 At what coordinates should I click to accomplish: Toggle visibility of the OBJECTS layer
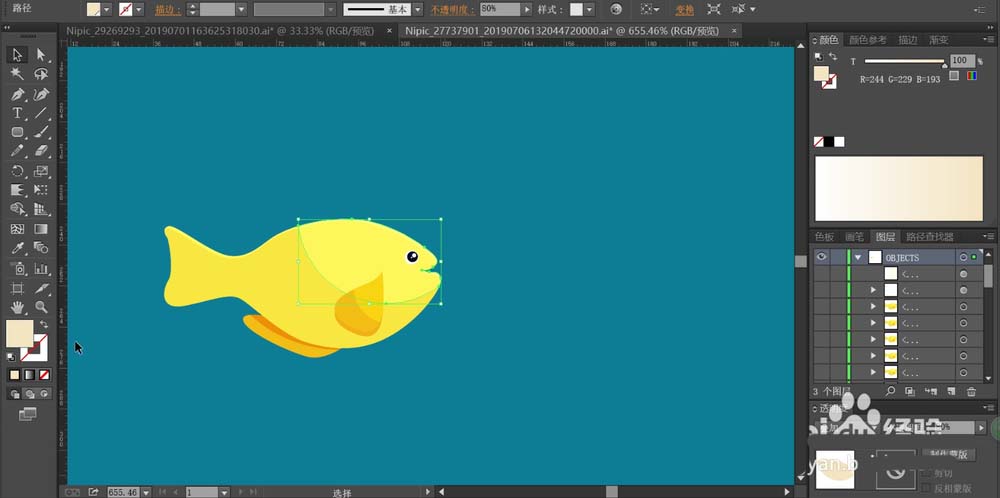coord(821,257)
